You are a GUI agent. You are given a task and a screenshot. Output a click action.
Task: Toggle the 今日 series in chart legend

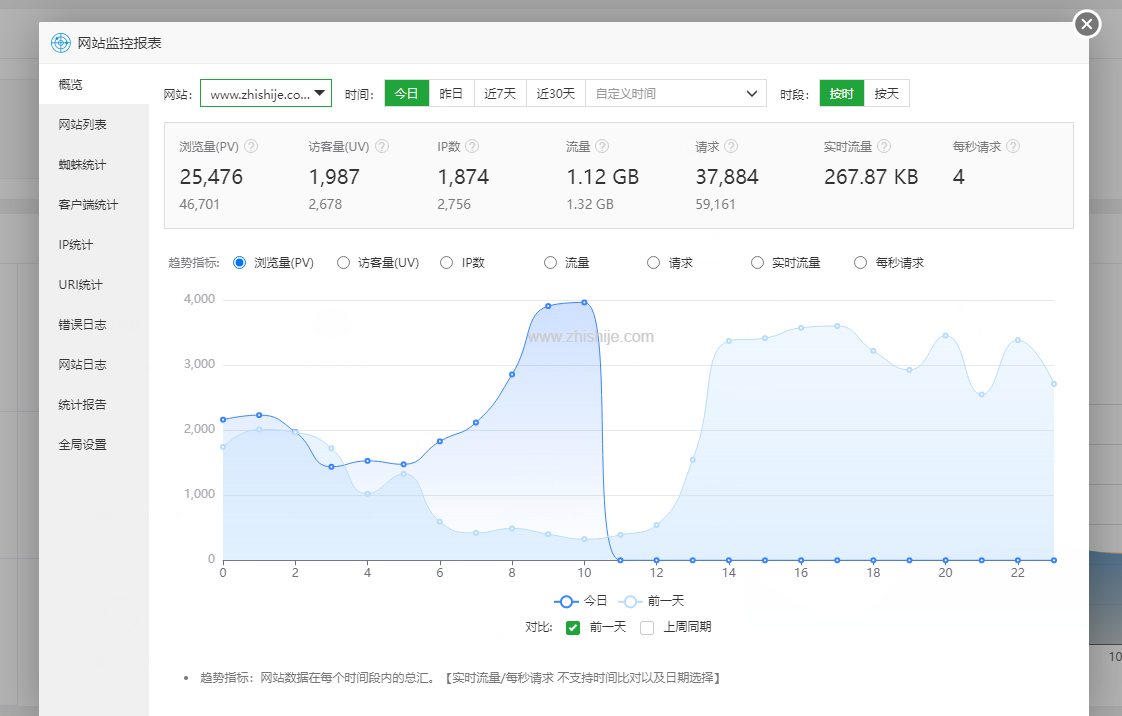580,601
